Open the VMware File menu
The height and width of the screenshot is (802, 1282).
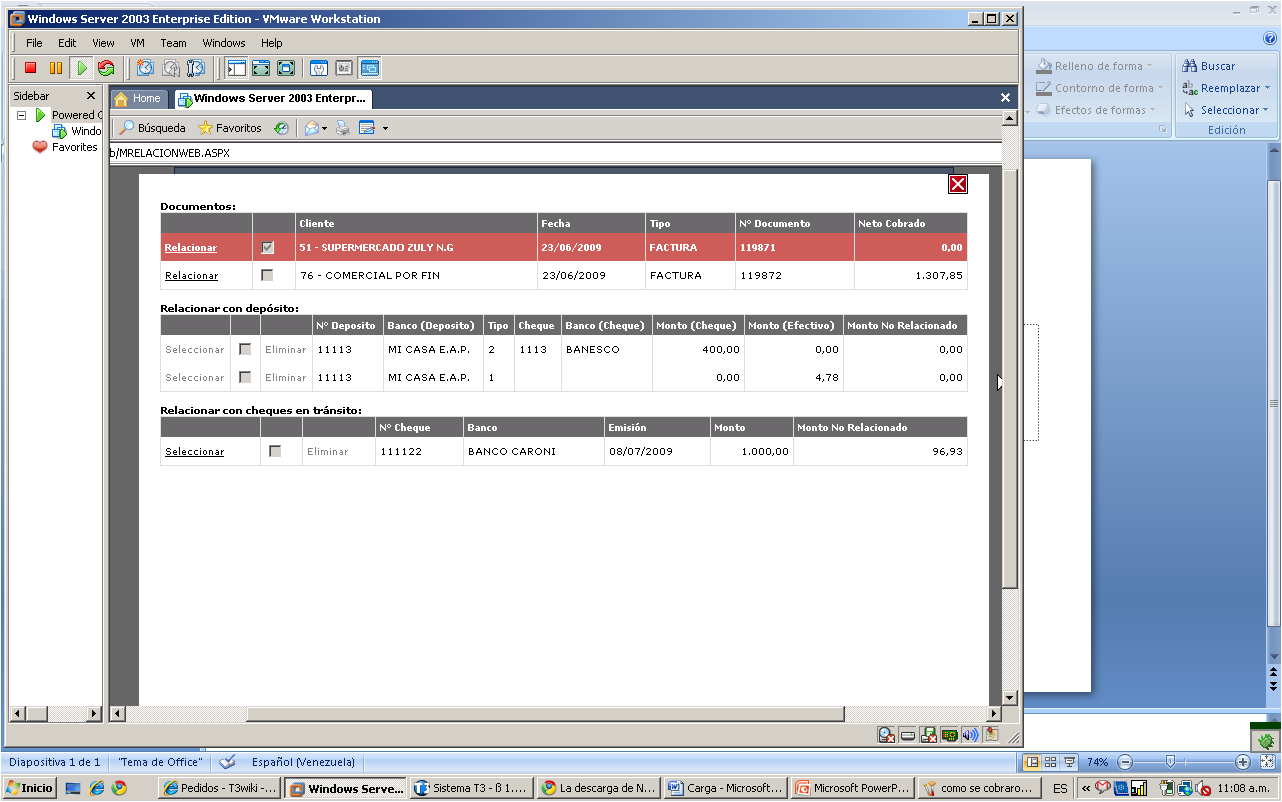tap(34, 43)
